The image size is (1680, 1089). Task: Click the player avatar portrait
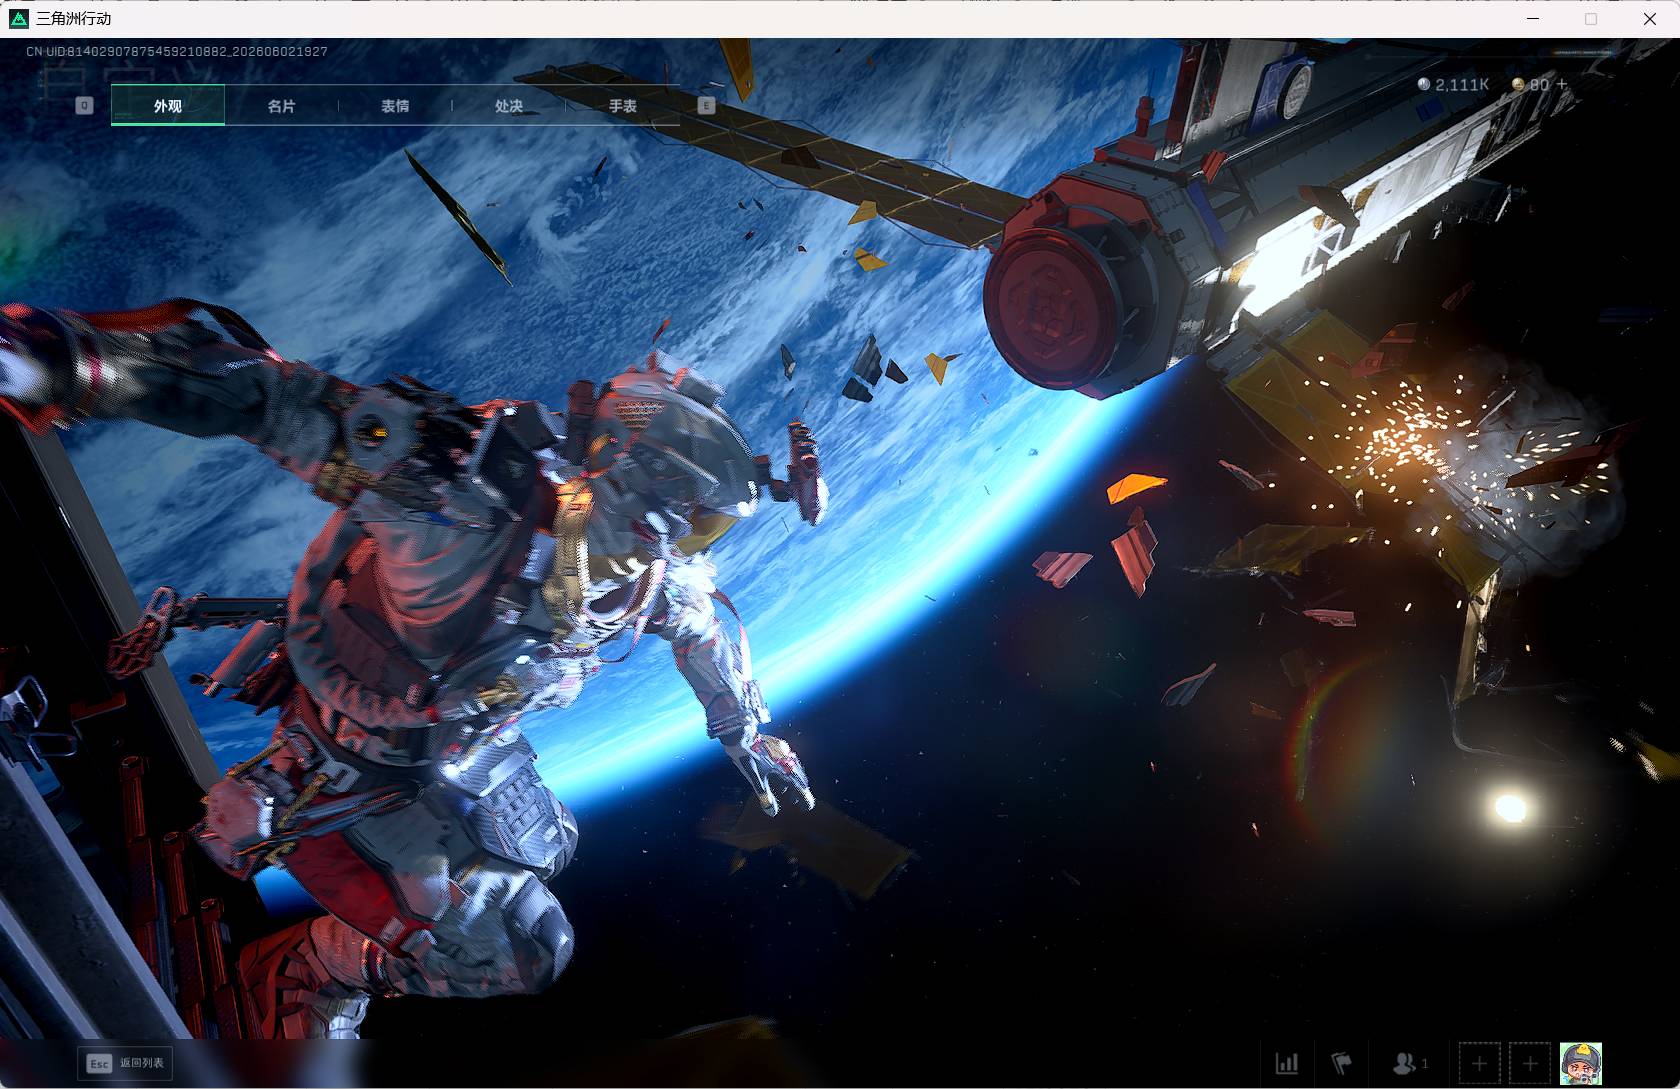1581,1063
